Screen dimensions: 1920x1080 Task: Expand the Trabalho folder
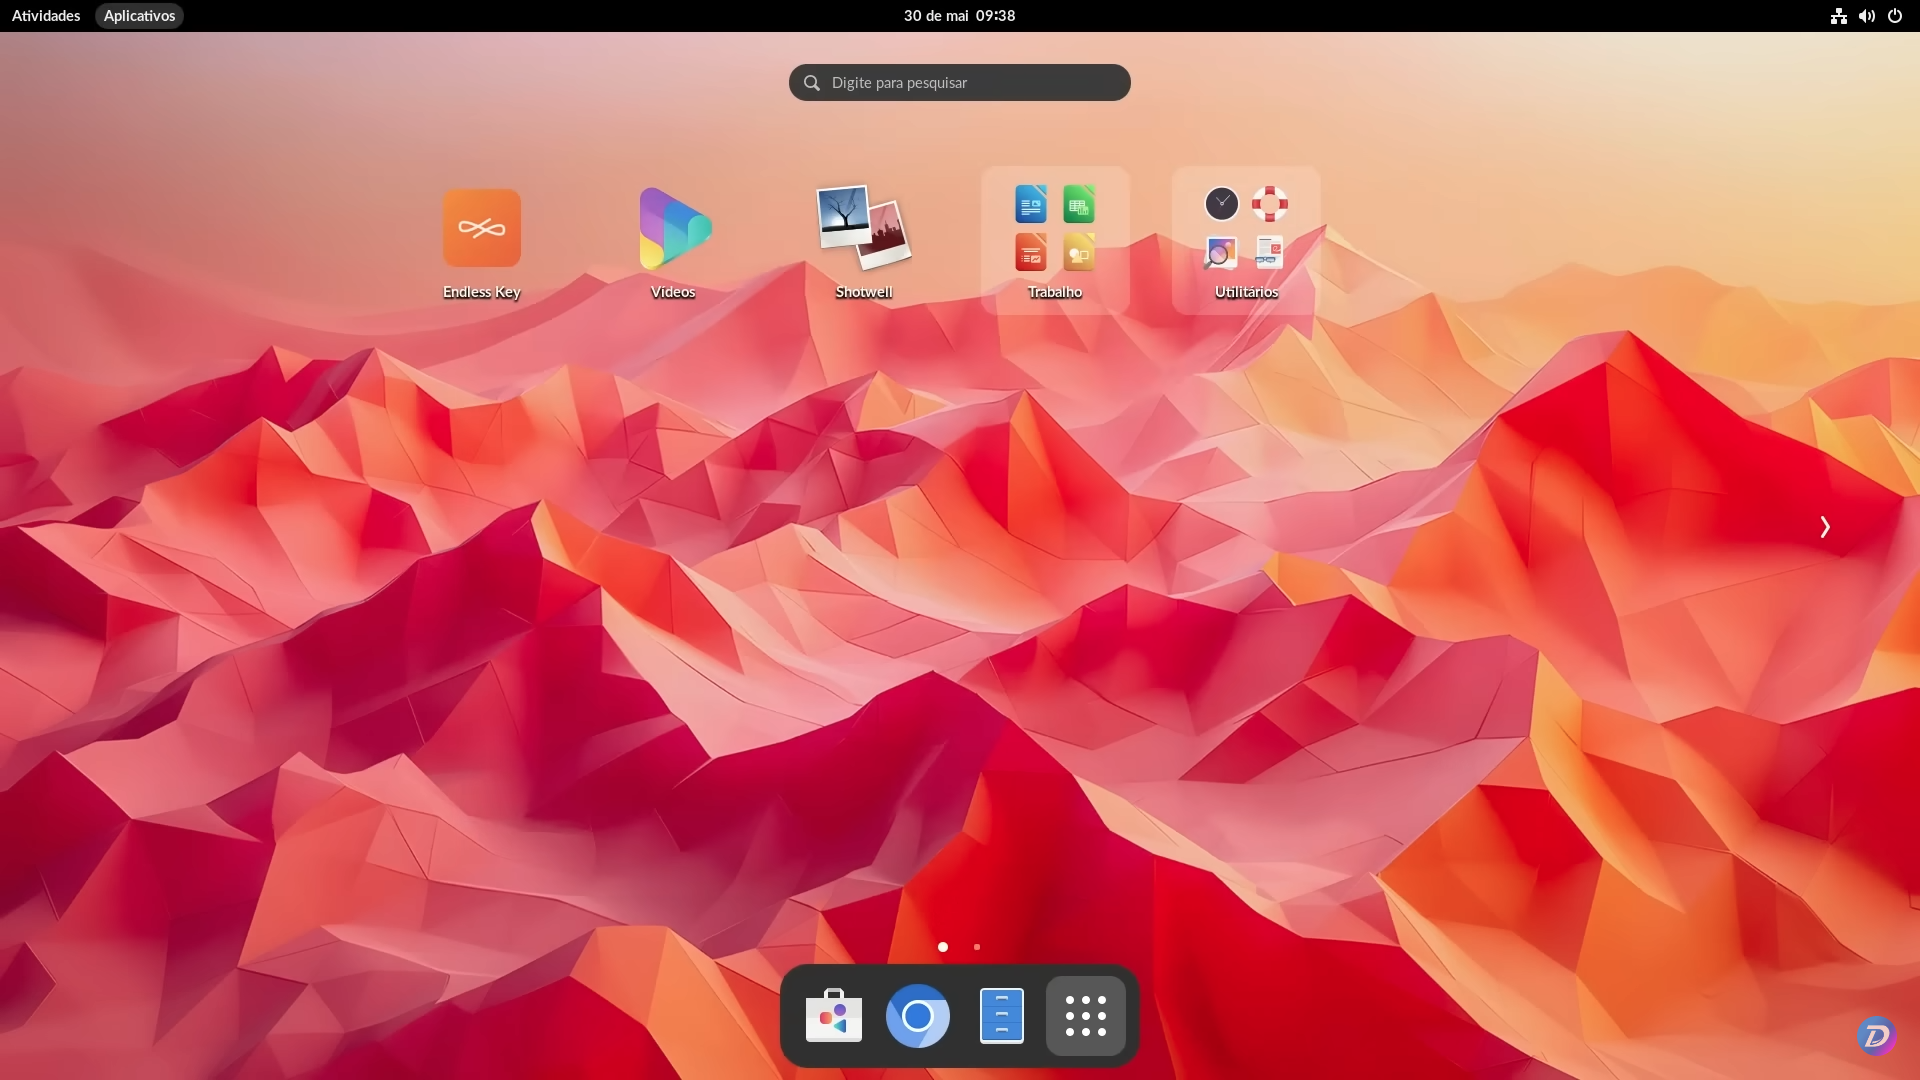[x=1054, y=228]
